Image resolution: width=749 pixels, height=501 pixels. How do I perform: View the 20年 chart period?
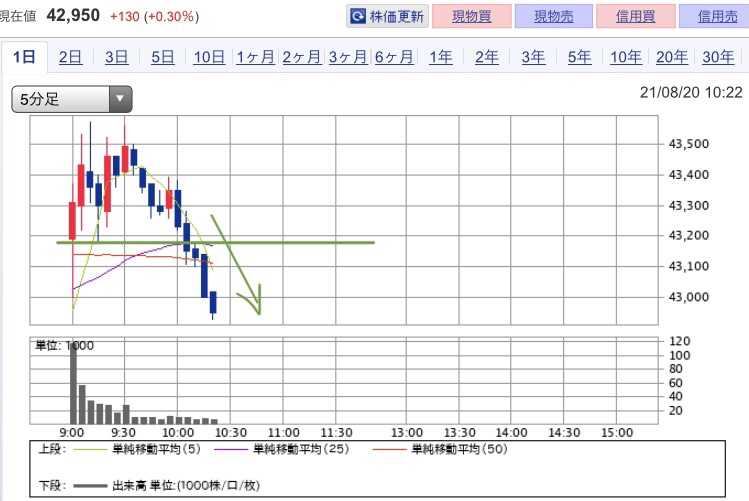click(x=672, y=57)
